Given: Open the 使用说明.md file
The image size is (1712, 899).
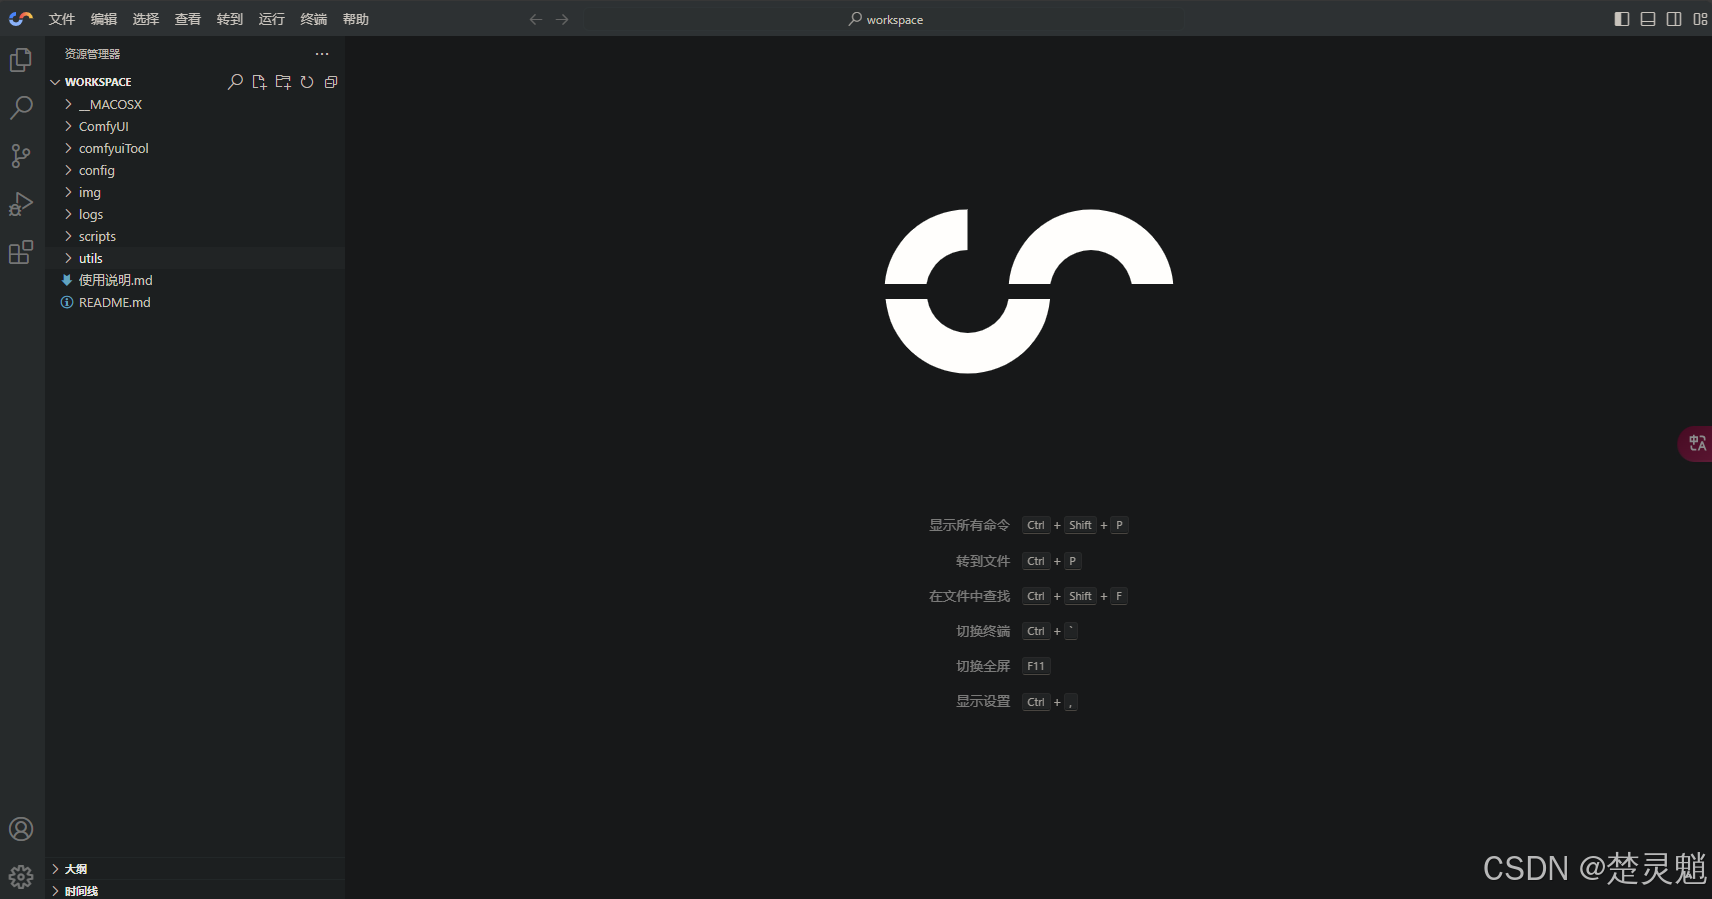Looking at the screenshot, I should (195, 280).
